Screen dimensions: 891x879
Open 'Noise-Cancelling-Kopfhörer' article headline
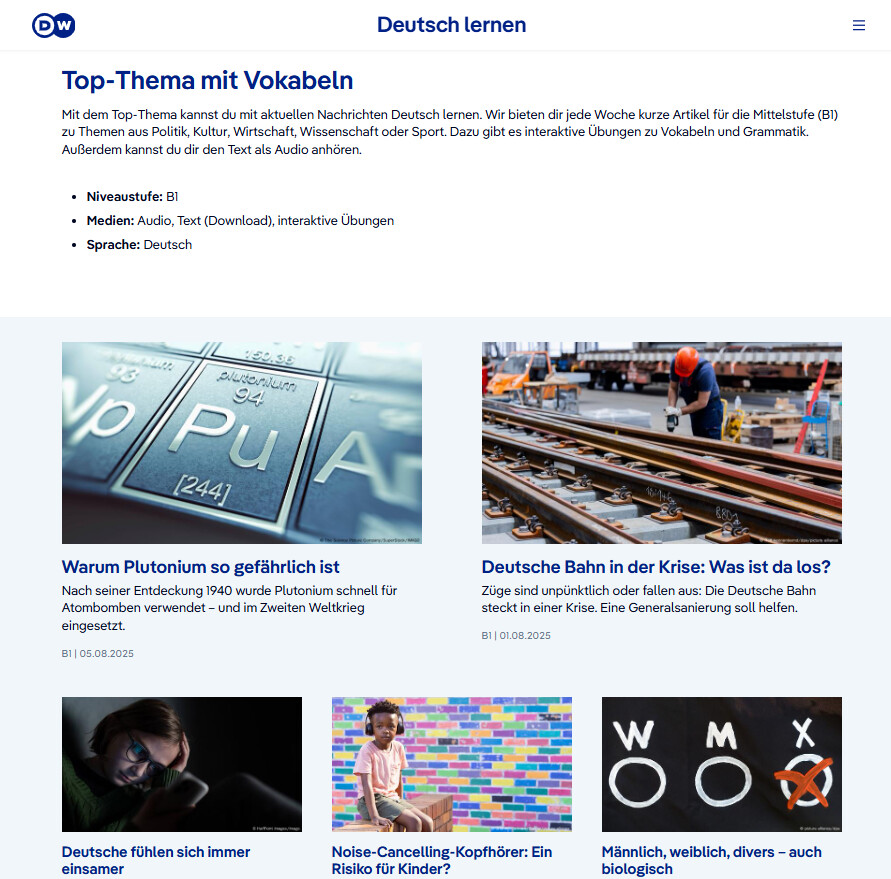(x=442, y=860)
